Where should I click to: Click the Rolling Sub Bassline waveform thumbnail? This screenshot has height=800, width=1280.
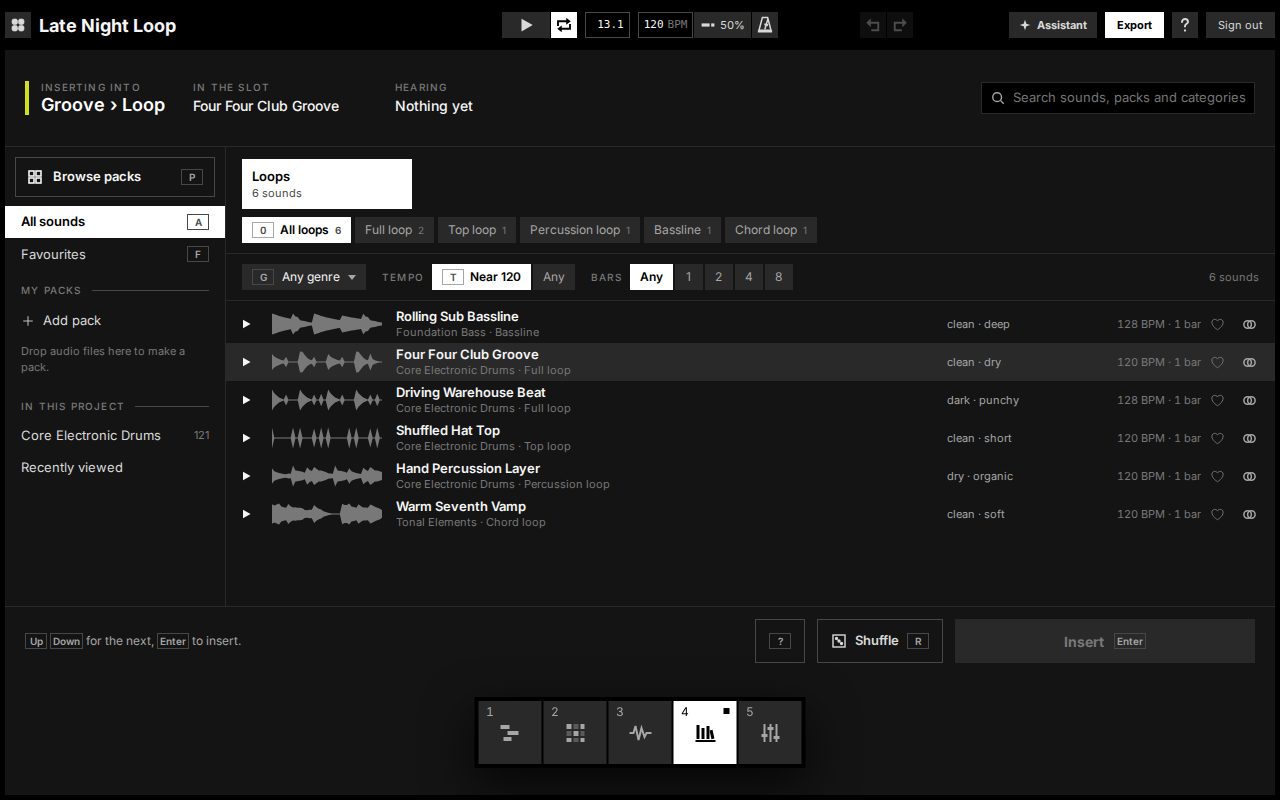point(327,324)
